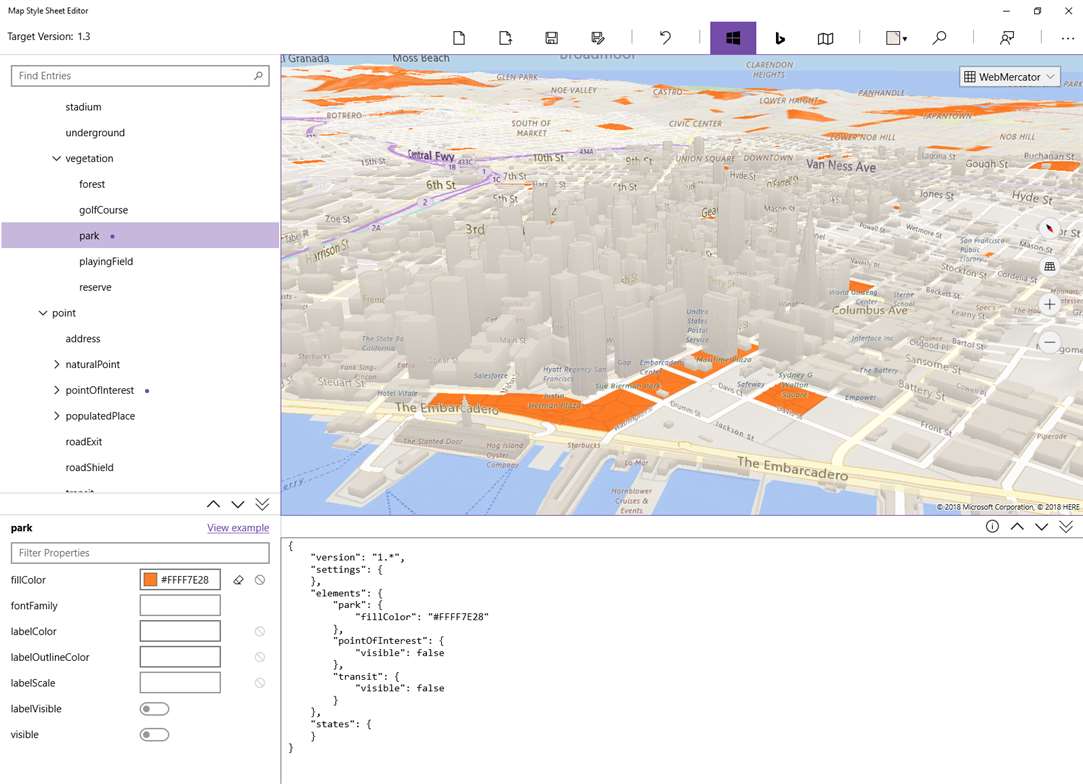
Task: Select the Bing logo map style button
Action: pyautogui.click(x=780, y=38)
